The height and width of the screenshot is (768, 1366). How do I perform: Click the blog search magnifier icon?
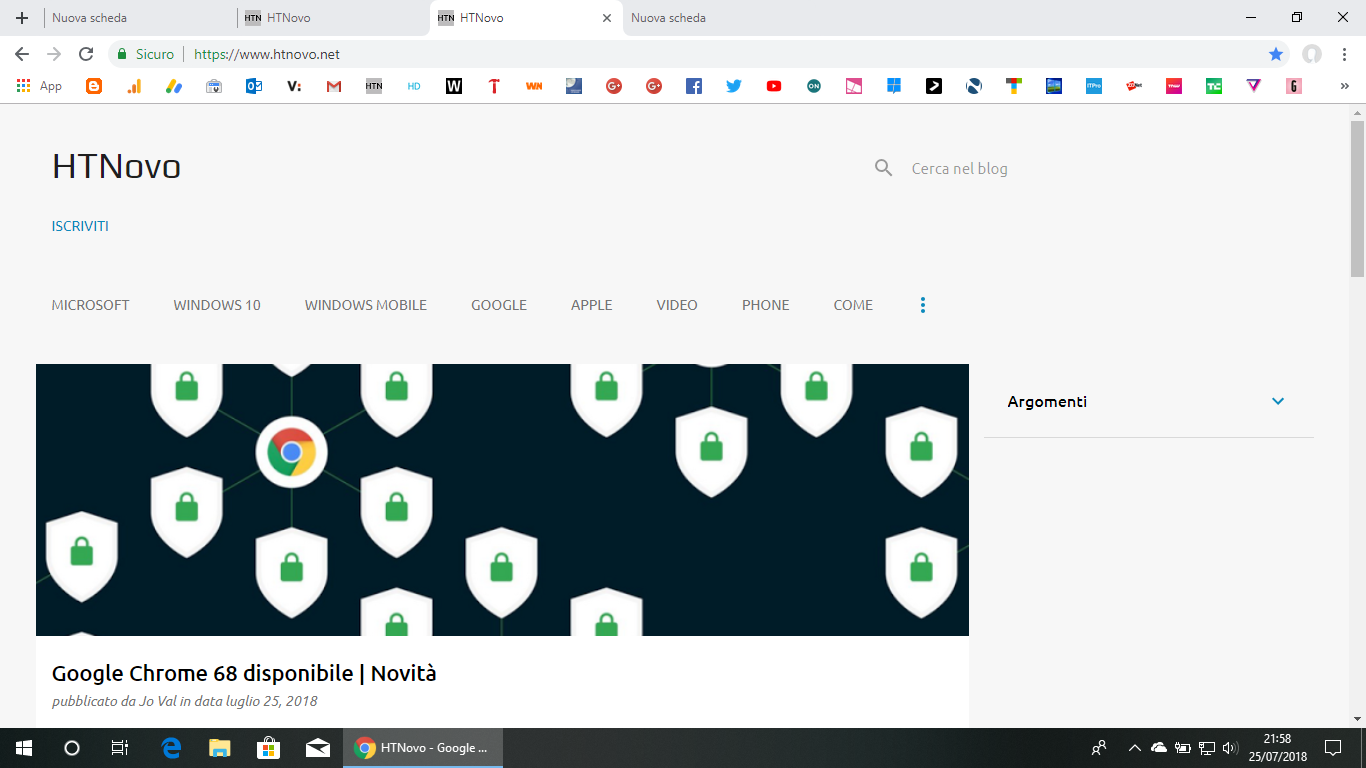[x=883, y=168]
